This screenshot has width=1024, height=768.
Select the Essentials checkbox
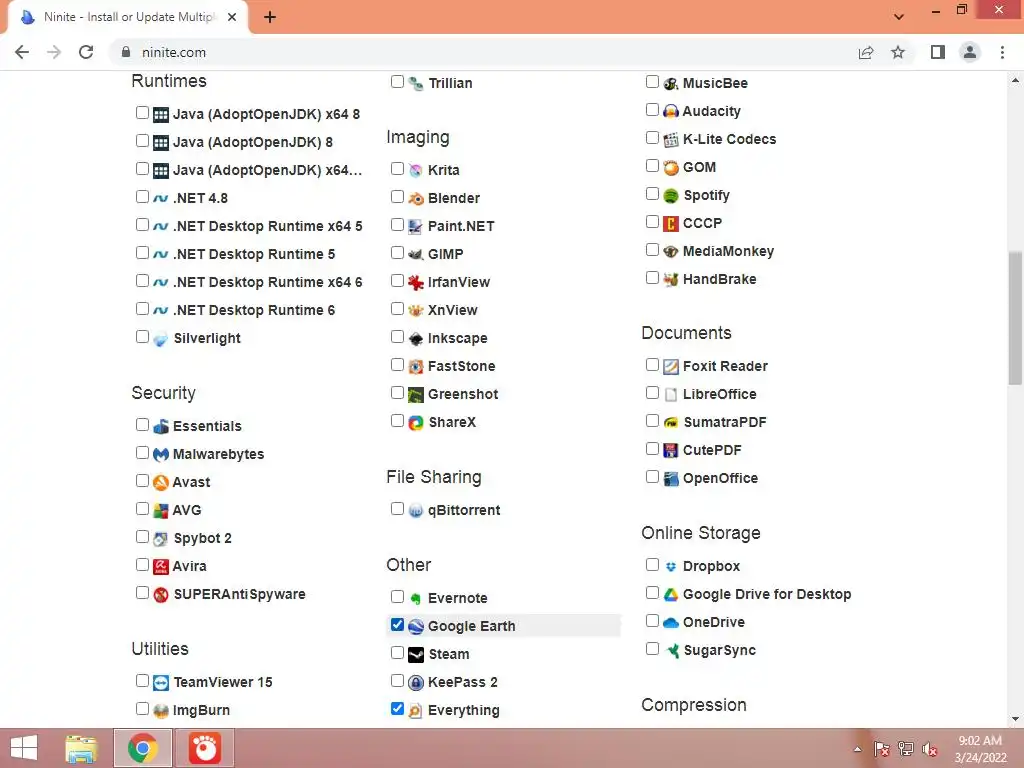(x=142, y=424)
